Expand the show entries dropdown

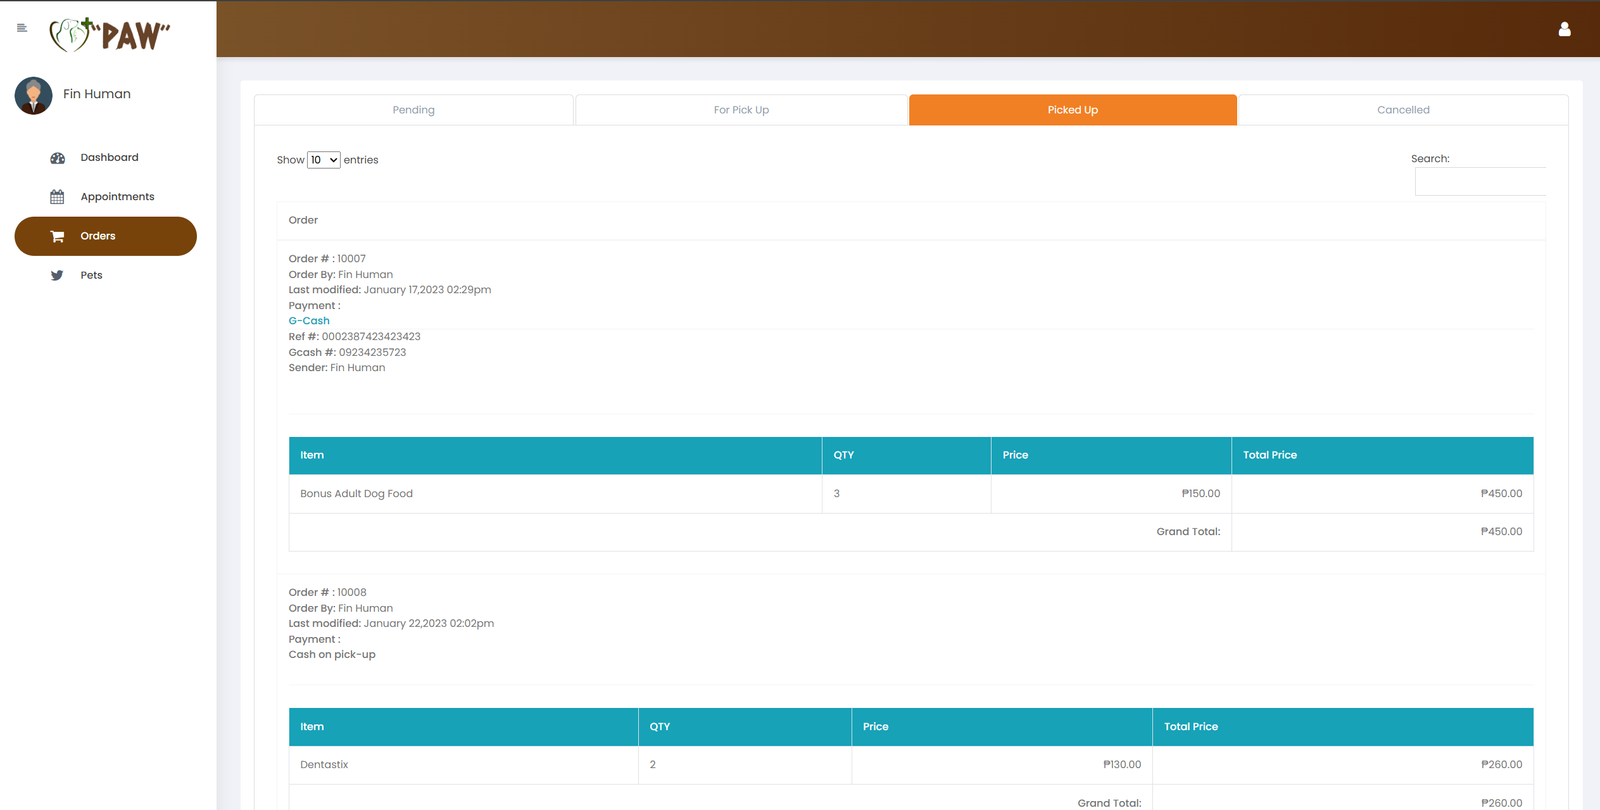click(323, 160)
